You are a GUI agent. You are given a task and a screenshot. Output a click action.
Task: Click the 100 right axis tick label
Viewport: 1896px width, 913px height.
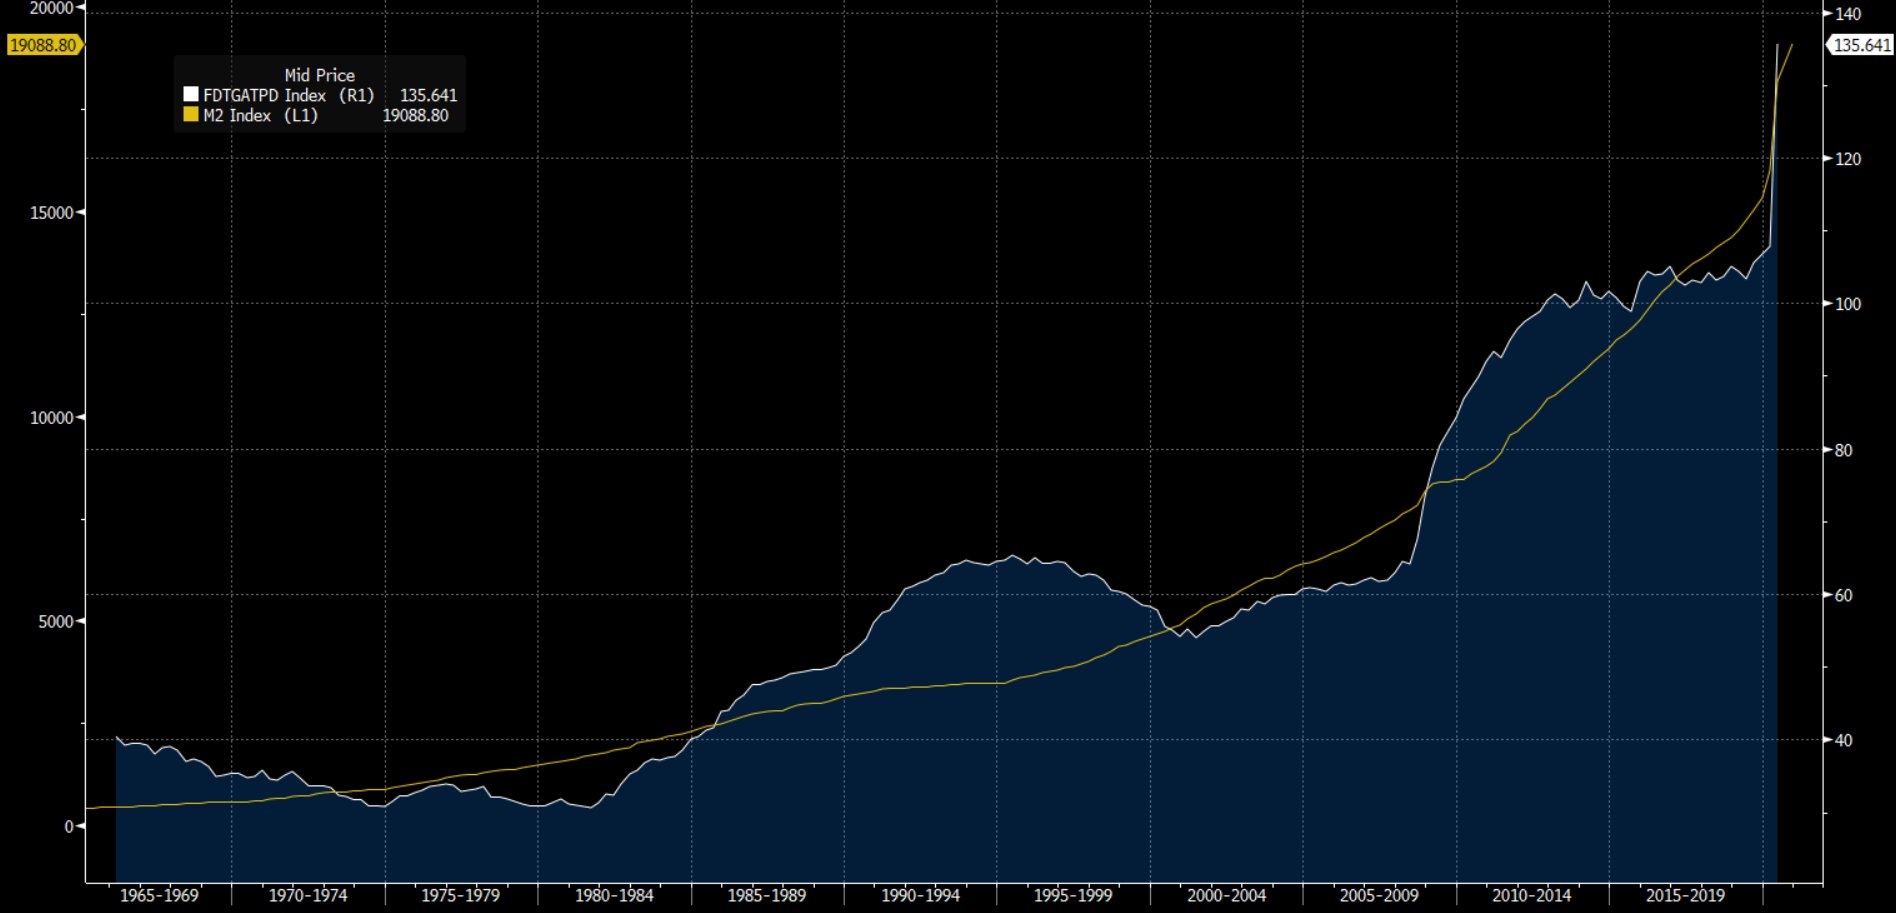(1848, 304)
